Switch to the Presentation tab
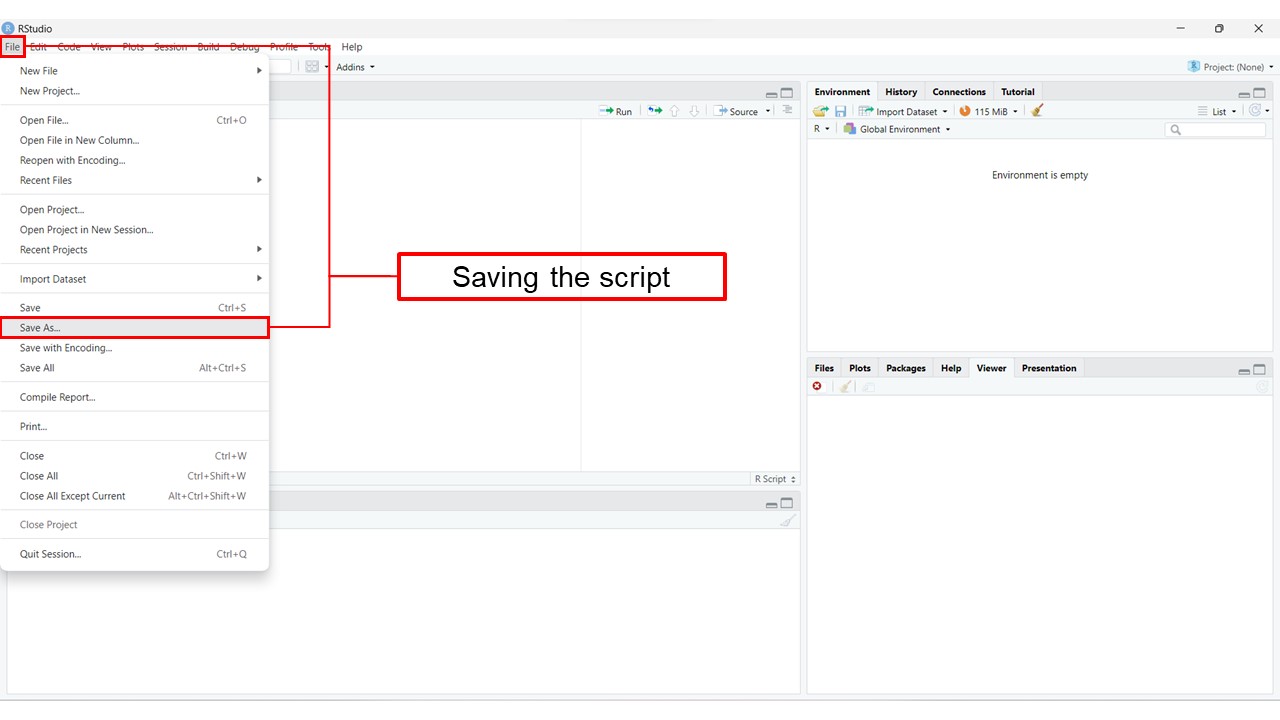The width and height of the screenshot is (1280, 720). [x=1049, y=368]
